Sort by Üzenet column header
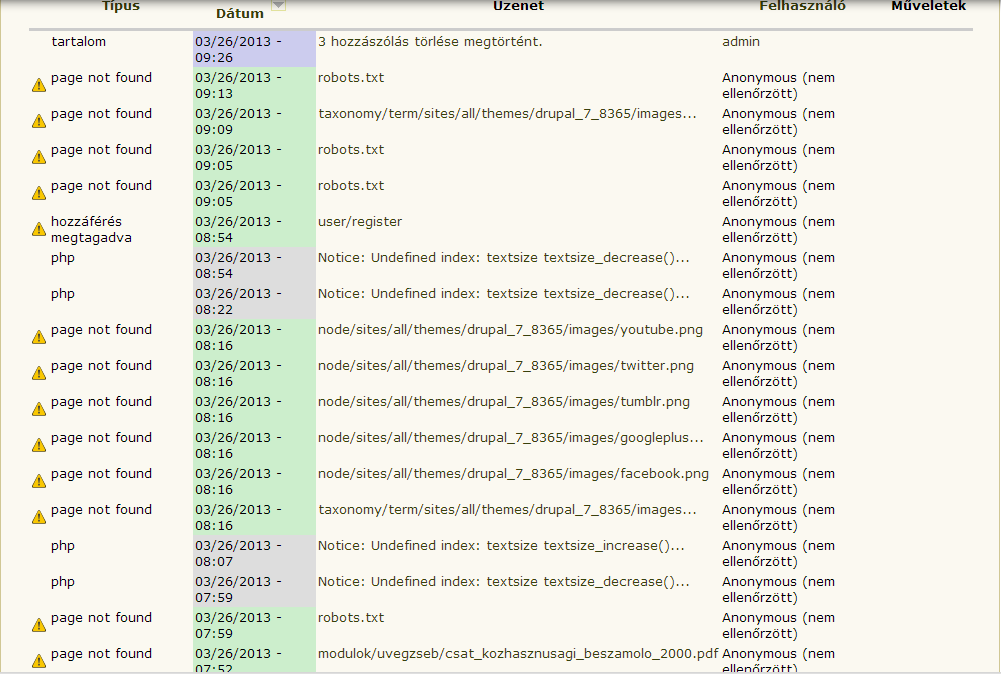 tap(518, 6)
